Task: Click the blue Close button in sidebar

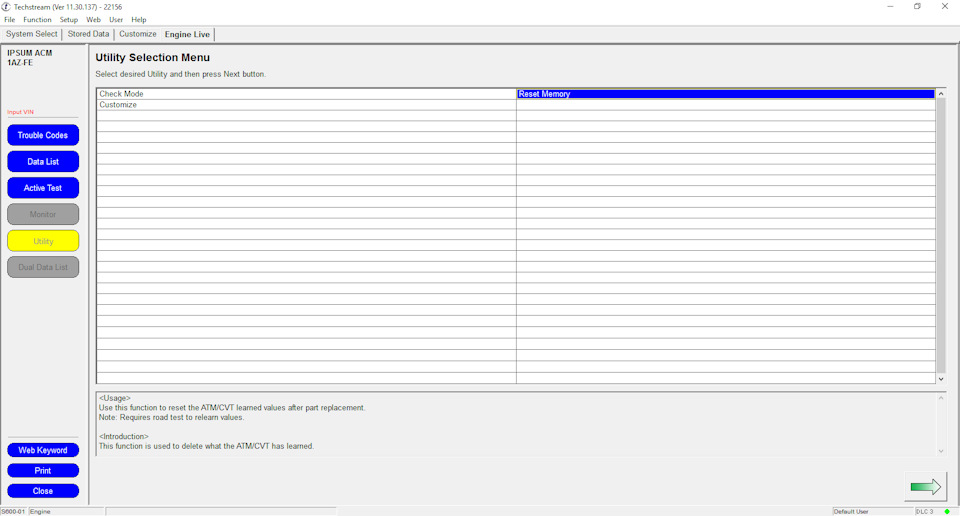Action: (x=43, y=491)
